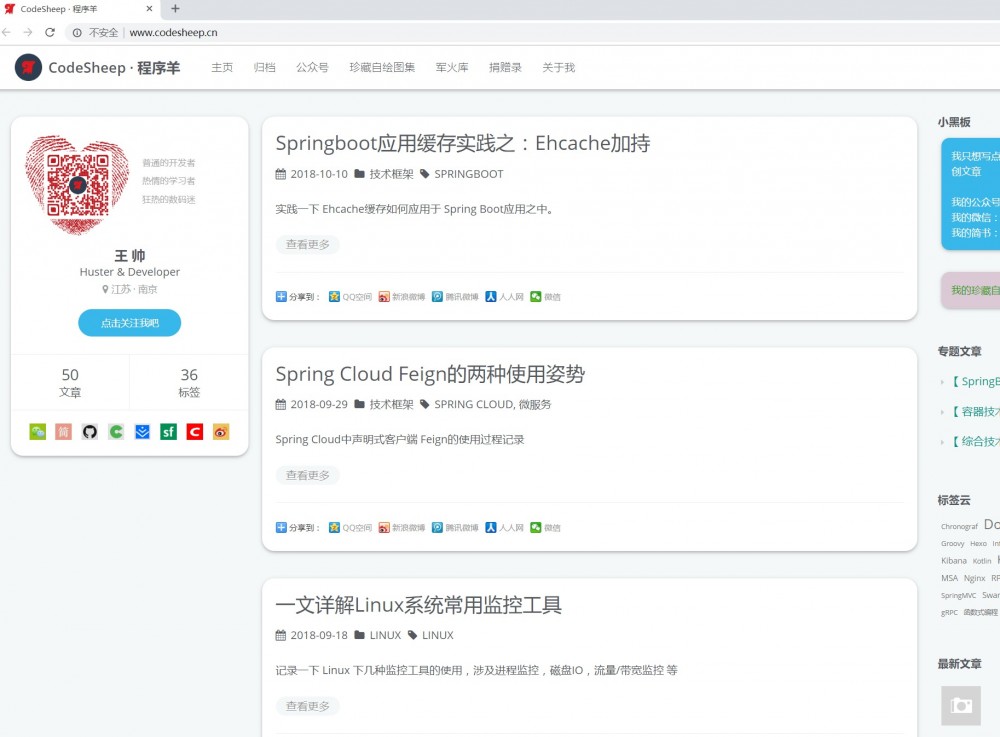Expand the 容器技术 topic entry
This screenshot has width=1000, height=737.
click(970, 410)
